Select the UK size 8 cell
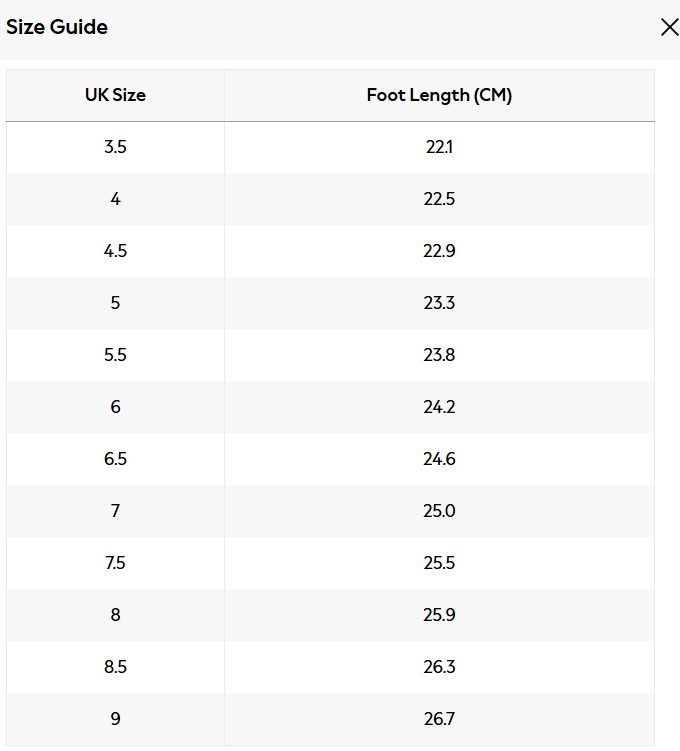 click(115, 615)
